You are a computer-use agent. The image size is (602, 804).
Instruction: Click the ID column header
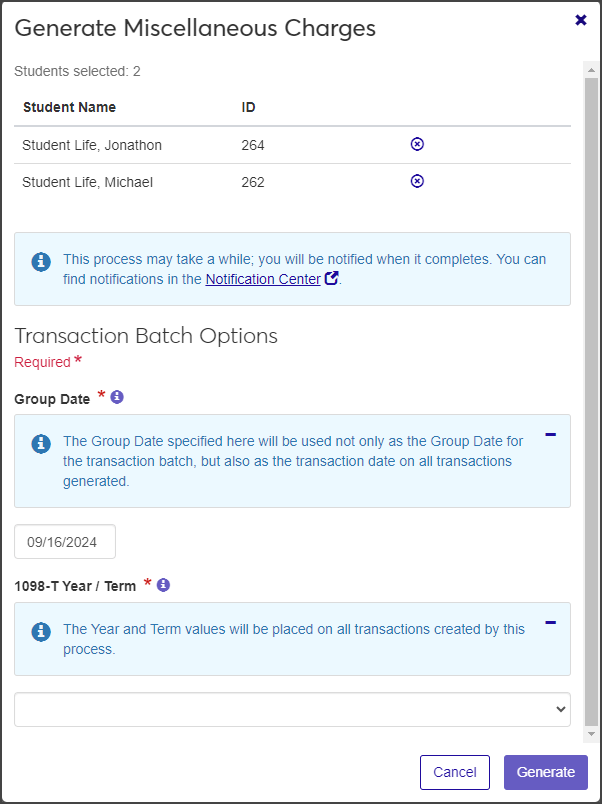[249, 107]
